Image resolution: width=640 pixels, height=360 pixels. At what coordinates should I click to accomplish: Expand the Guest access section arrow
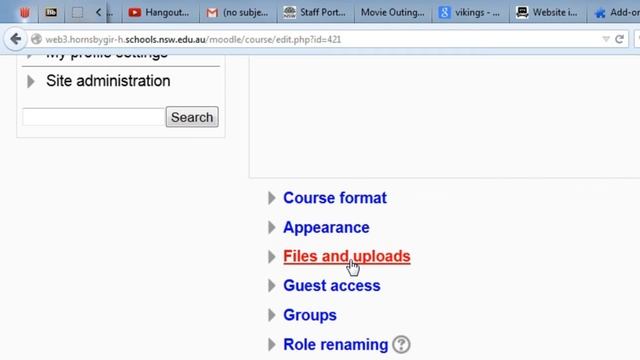pos(271,286)
